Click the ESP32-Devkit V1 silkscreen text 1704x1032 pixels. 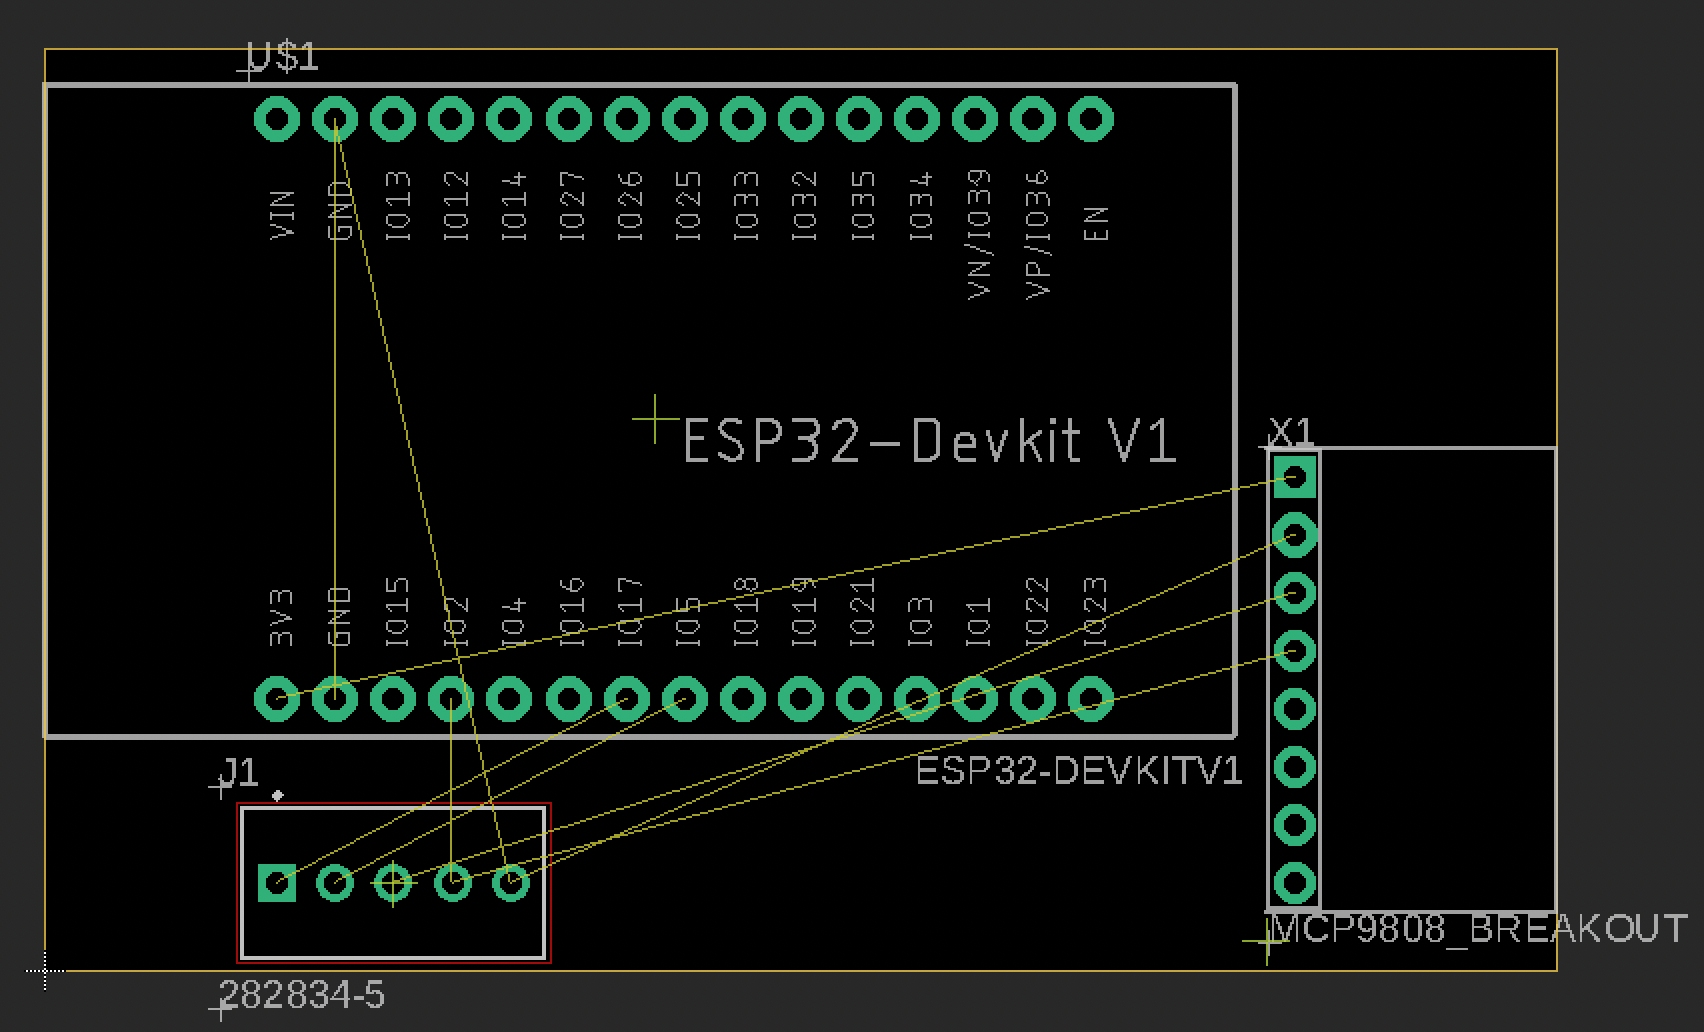point(929,441)
